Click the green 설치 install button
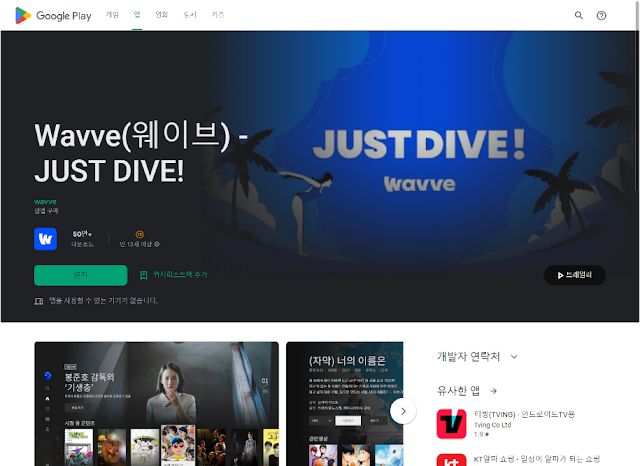The width and height of the screenshot is (640, 466). point(80,275)
